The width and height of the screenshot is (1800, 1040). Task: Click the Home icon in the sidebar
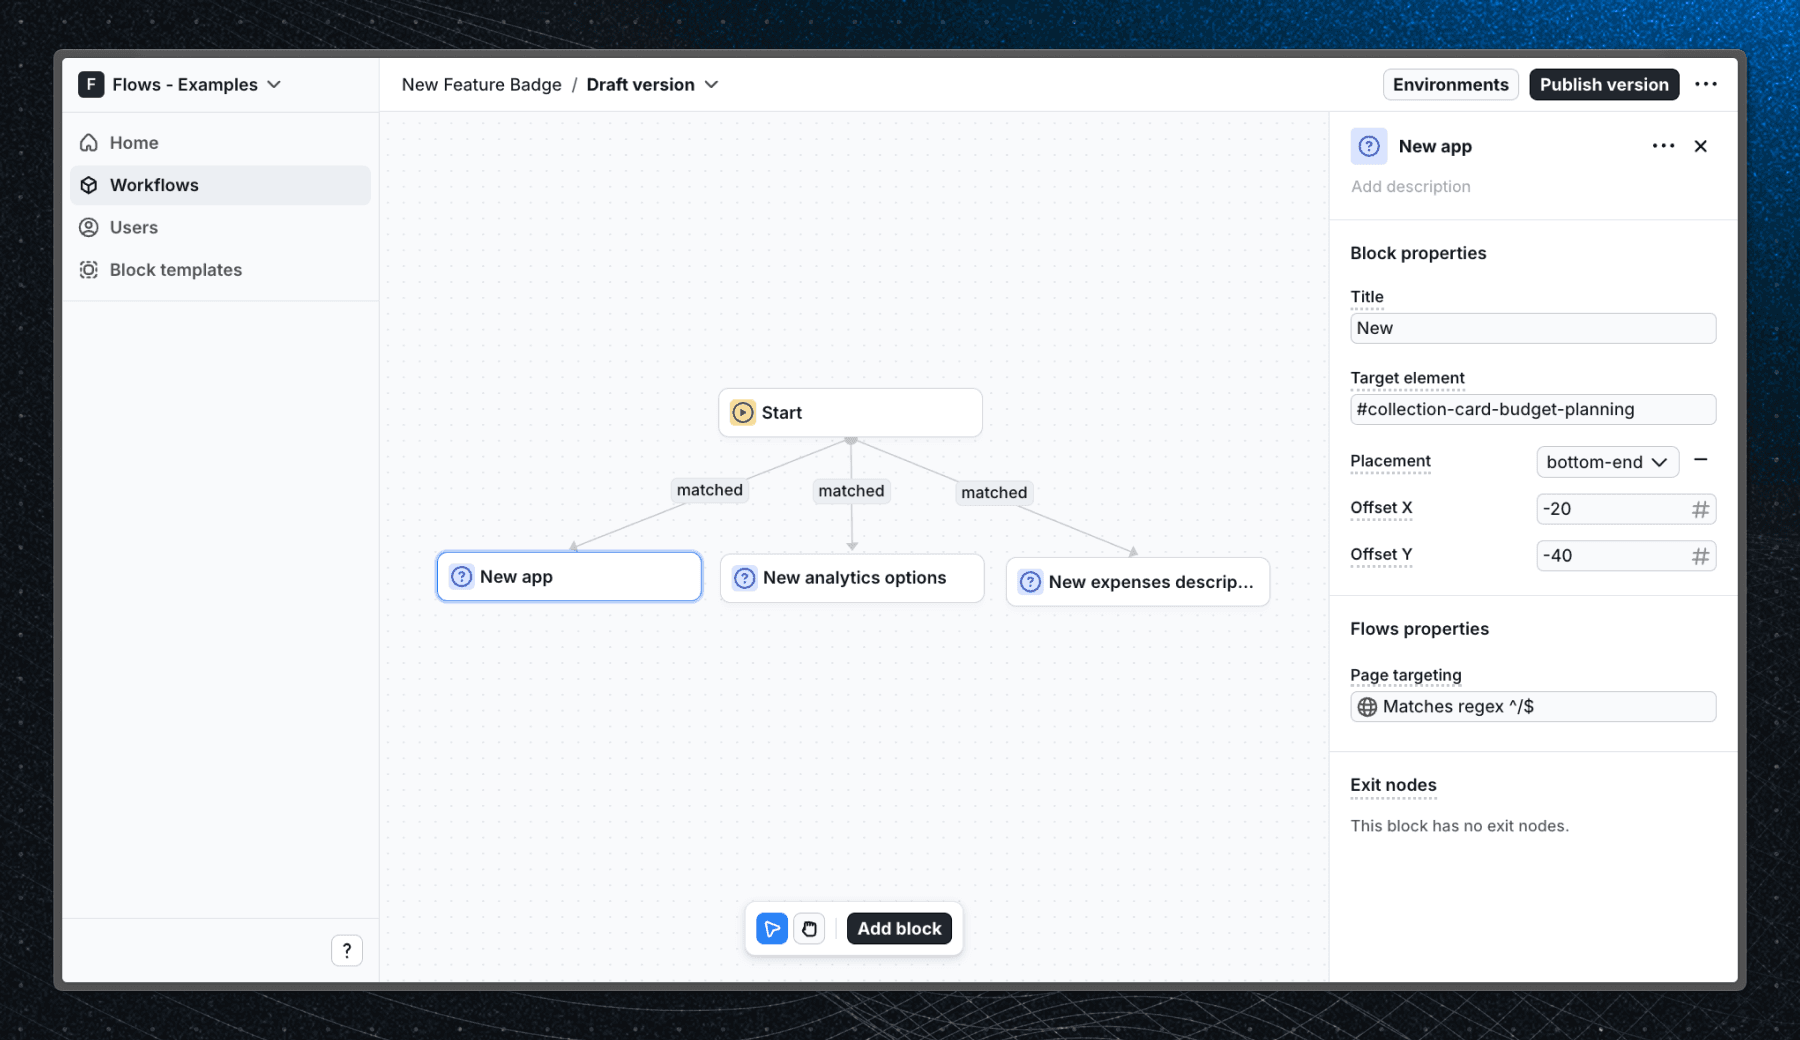[89, 142]
